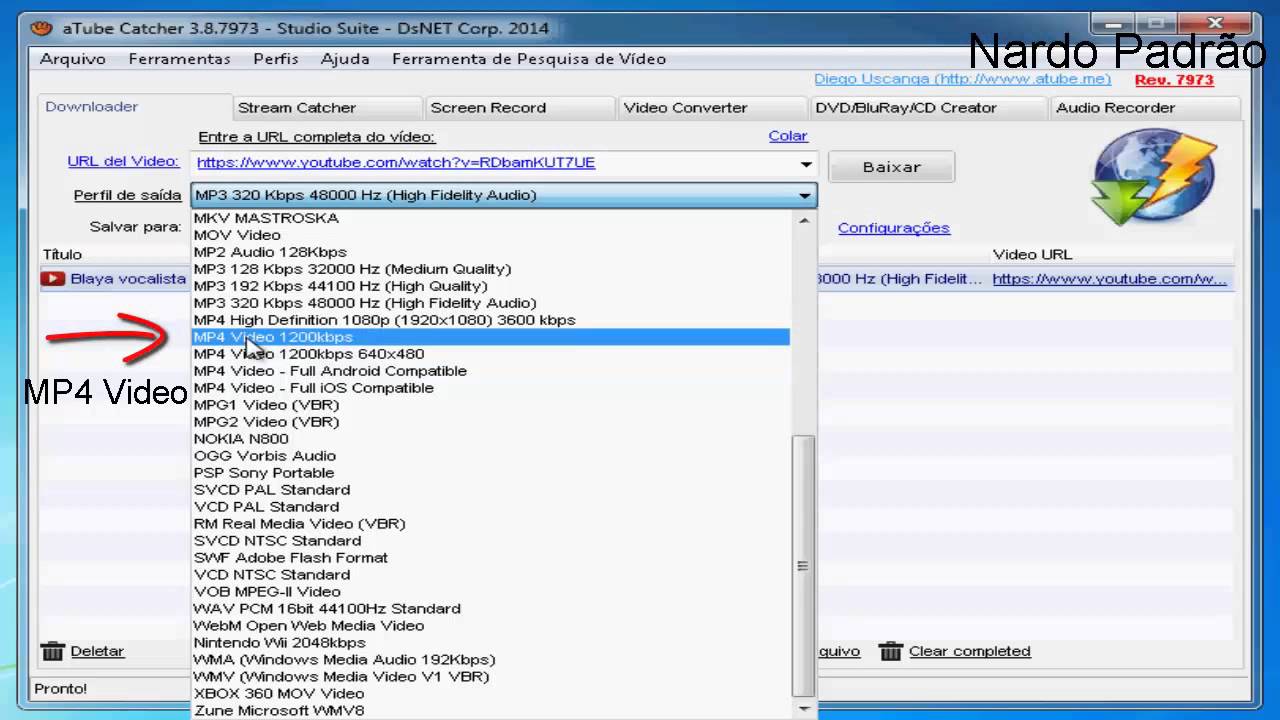The image size is (1280, 720).
Task: Expand the URL field dropdown arrow
Action: click(x=806, y=164)
